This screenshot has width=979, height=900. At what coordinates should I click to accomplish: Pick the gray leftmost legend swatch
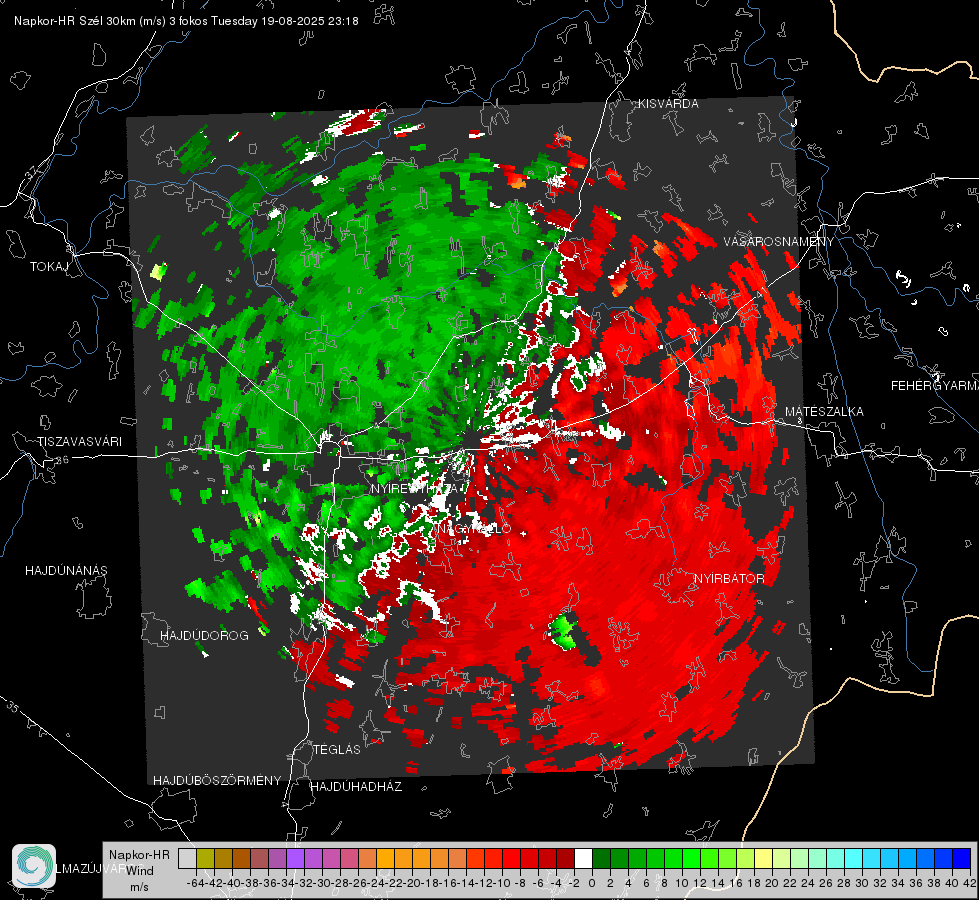point(187,859)
